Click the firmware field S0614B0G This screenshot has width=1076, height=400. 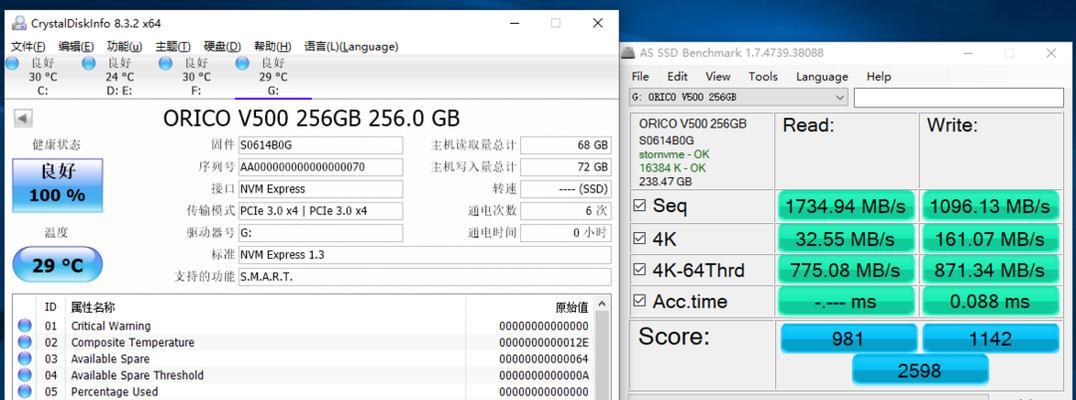point(320,145)
